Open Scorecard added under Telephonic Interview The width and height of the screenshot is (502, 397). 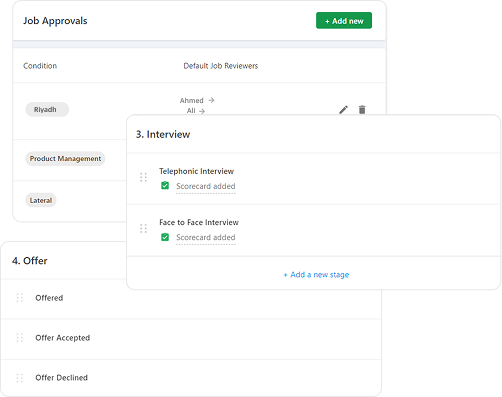click(x=206, y=186)
